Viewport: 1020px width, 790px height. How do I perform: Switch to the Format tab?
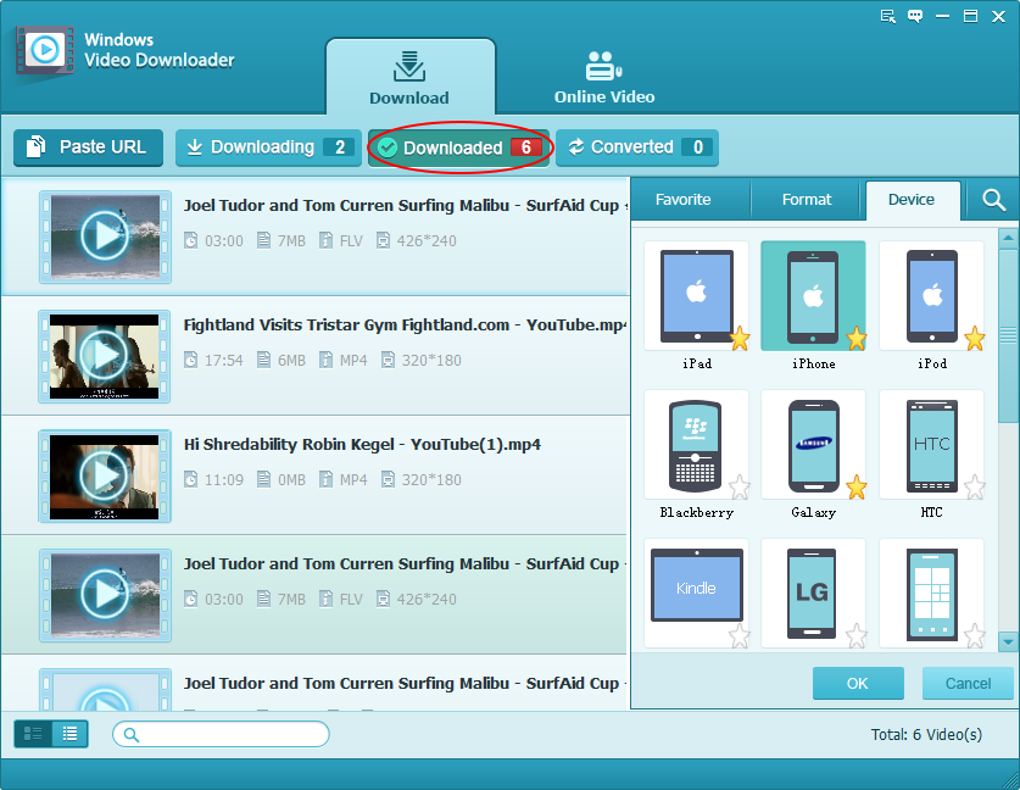(x=807, y=200)
